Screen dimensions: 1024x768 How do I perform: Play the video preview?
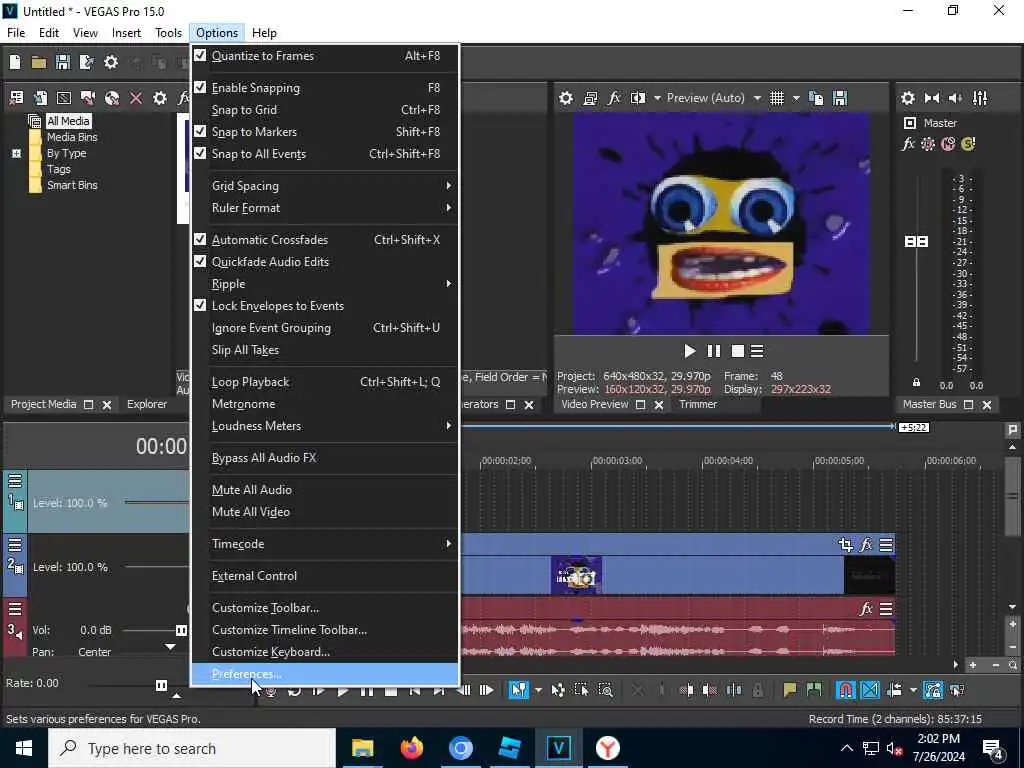pyautogui.click(x=690, y=351)
